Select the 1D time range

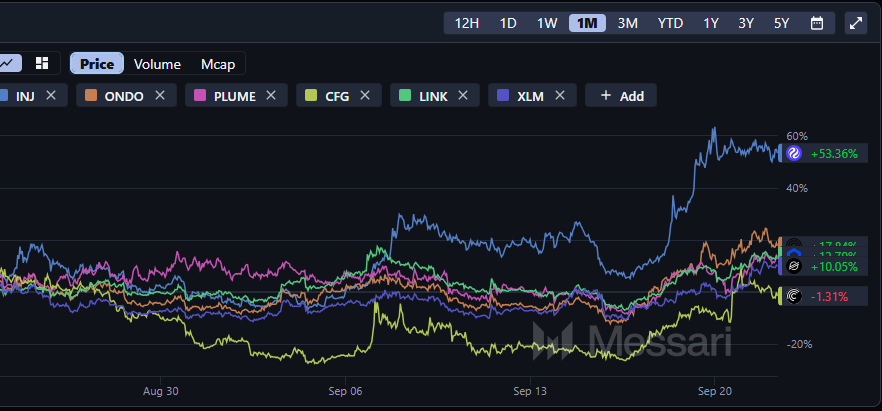tap(508, 23)
